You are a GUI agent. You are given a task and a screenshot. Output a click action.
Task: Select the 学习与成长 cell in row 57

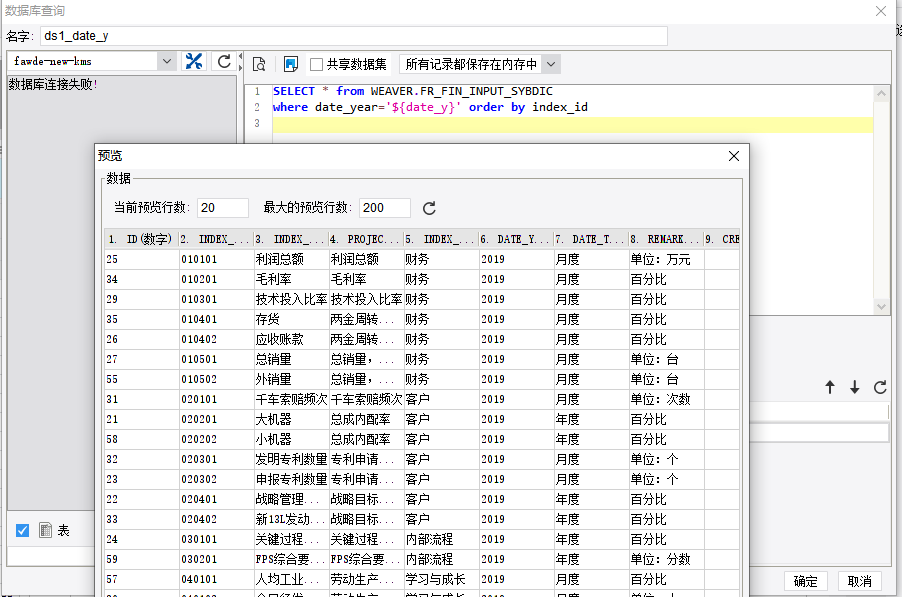coord(441,579)
